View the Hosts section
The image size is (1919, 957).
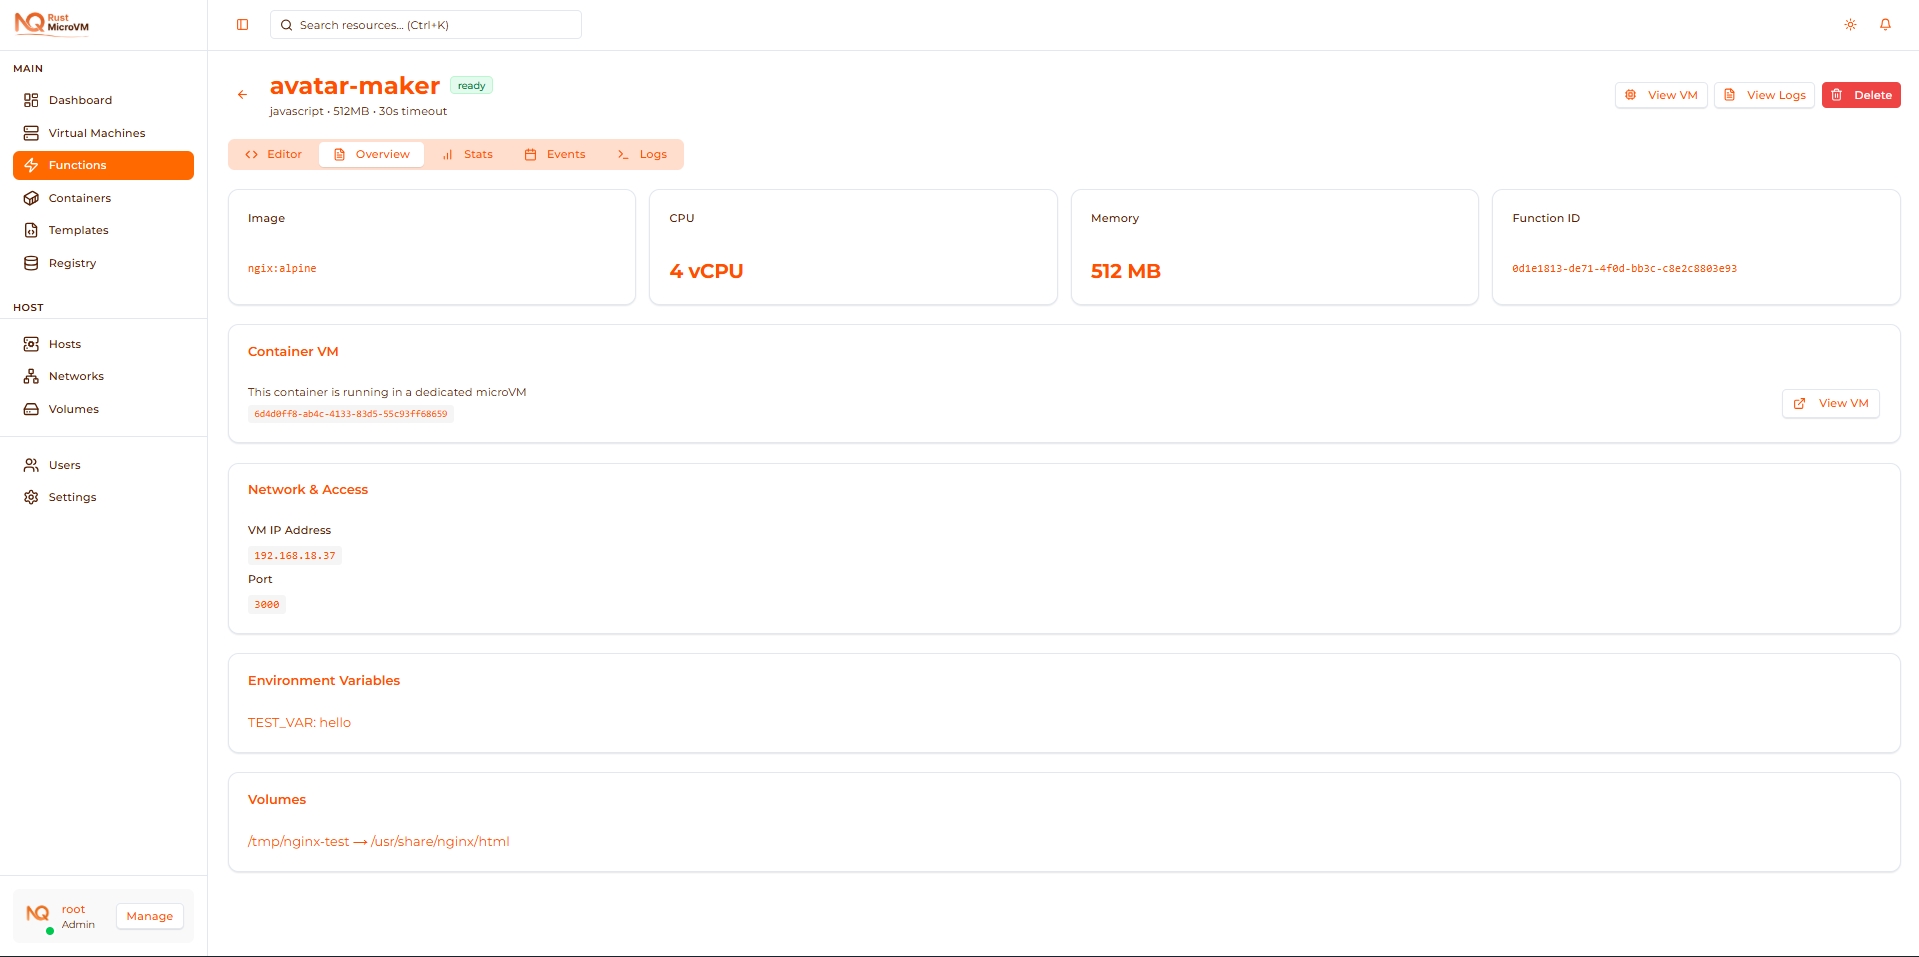click(x=65, y=343)
